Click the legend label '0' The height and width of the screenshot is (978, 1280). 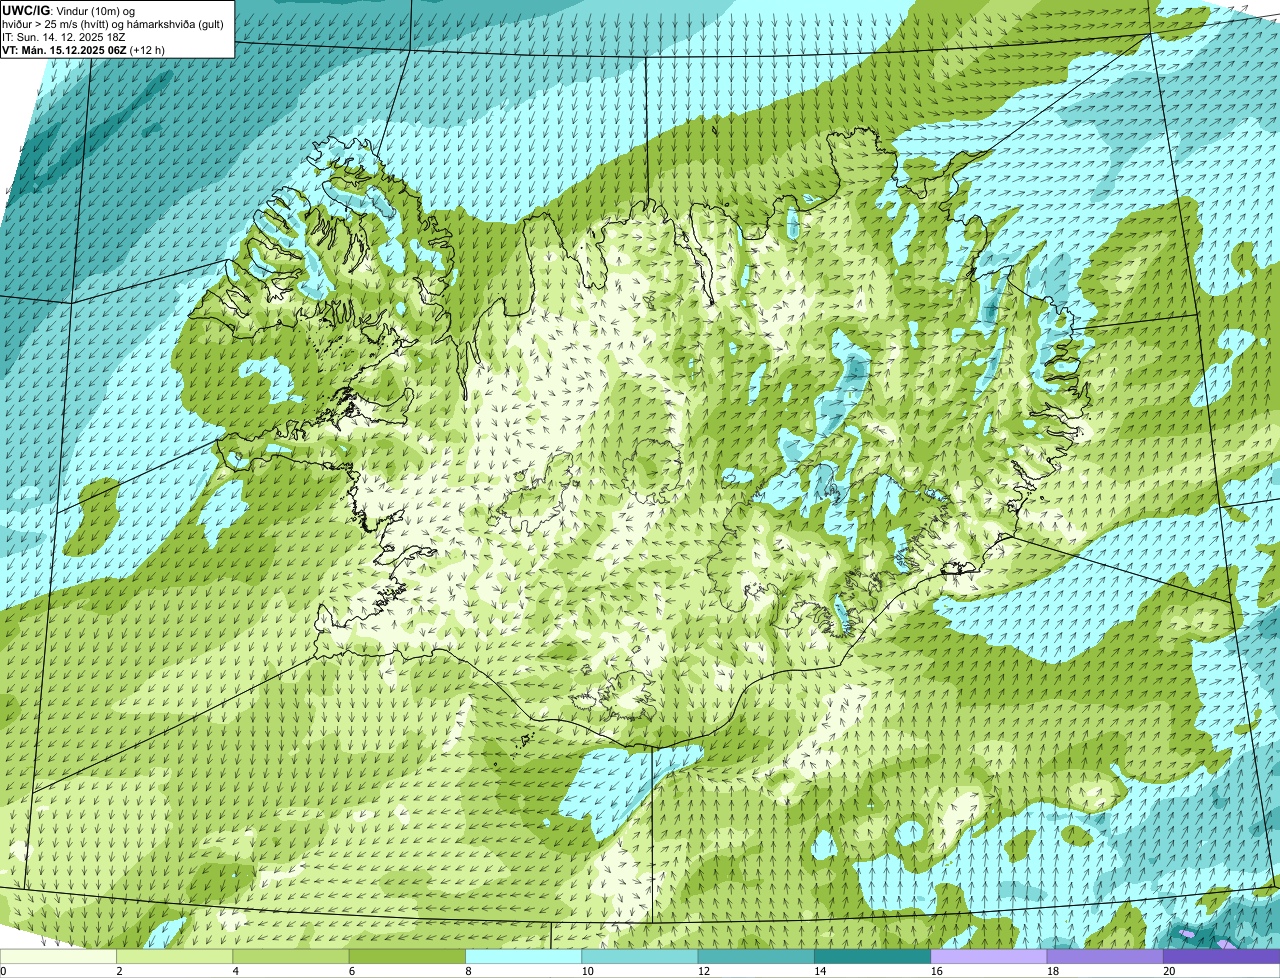coord(4,971)
